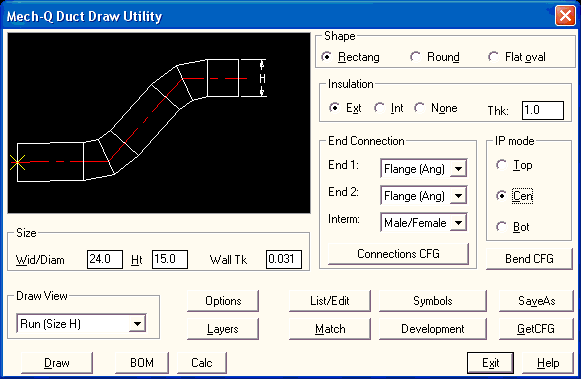Image resolution: width=581 pixels, height=379 pixels.
Task: Click the Wid/Diam input field
Action: (105, 259)
